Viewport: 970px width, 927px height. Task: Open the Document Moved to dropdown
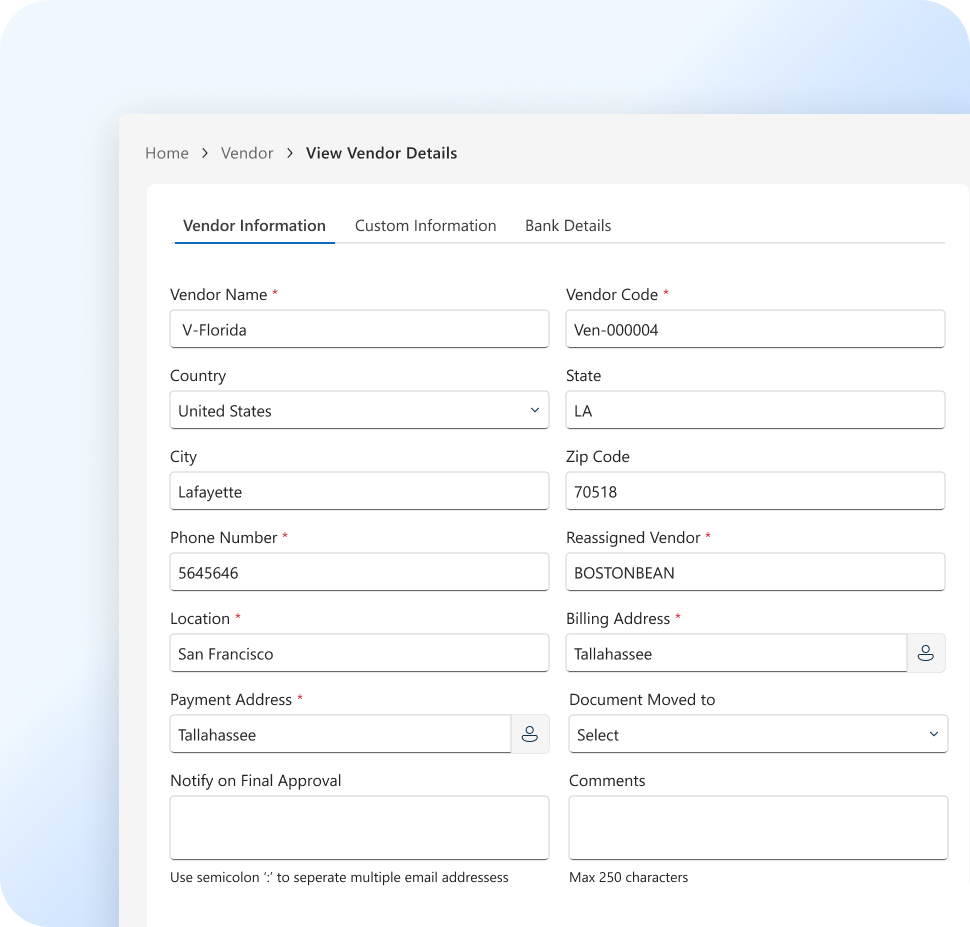click(x=757, y=734)
